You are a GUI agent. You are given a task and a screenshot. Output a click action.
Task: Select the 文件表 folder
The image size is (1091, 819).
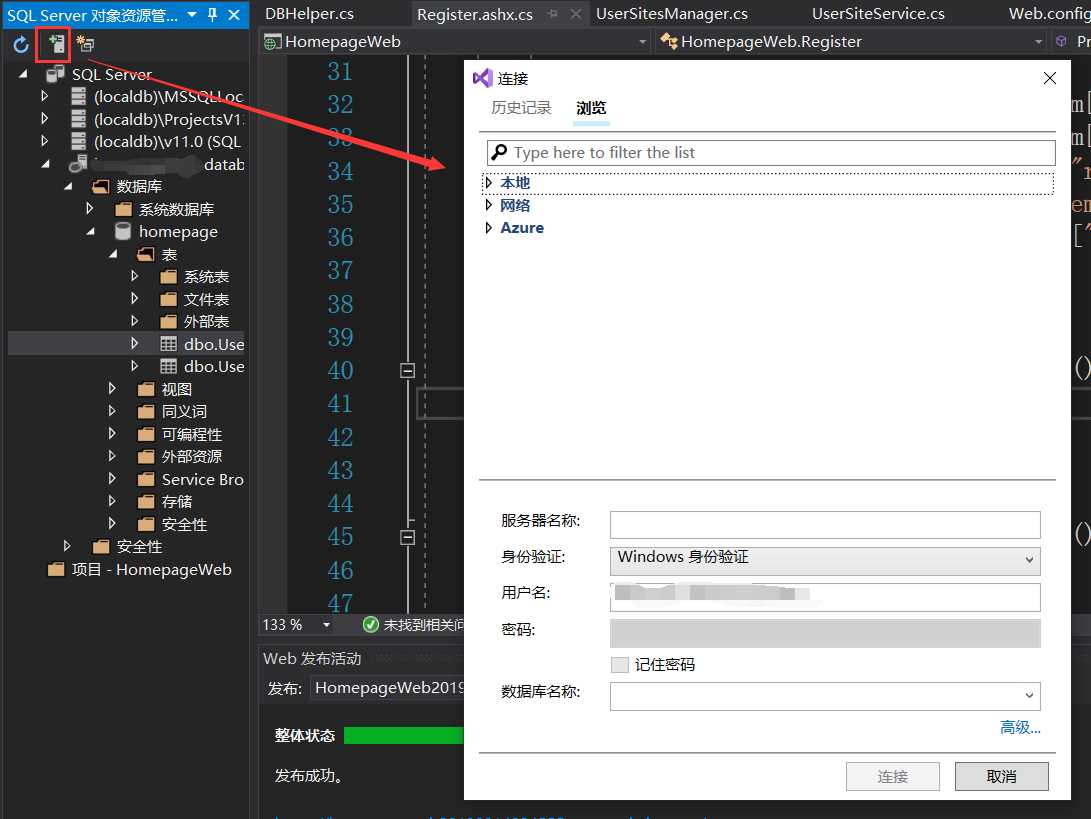[x=206, y=299]
